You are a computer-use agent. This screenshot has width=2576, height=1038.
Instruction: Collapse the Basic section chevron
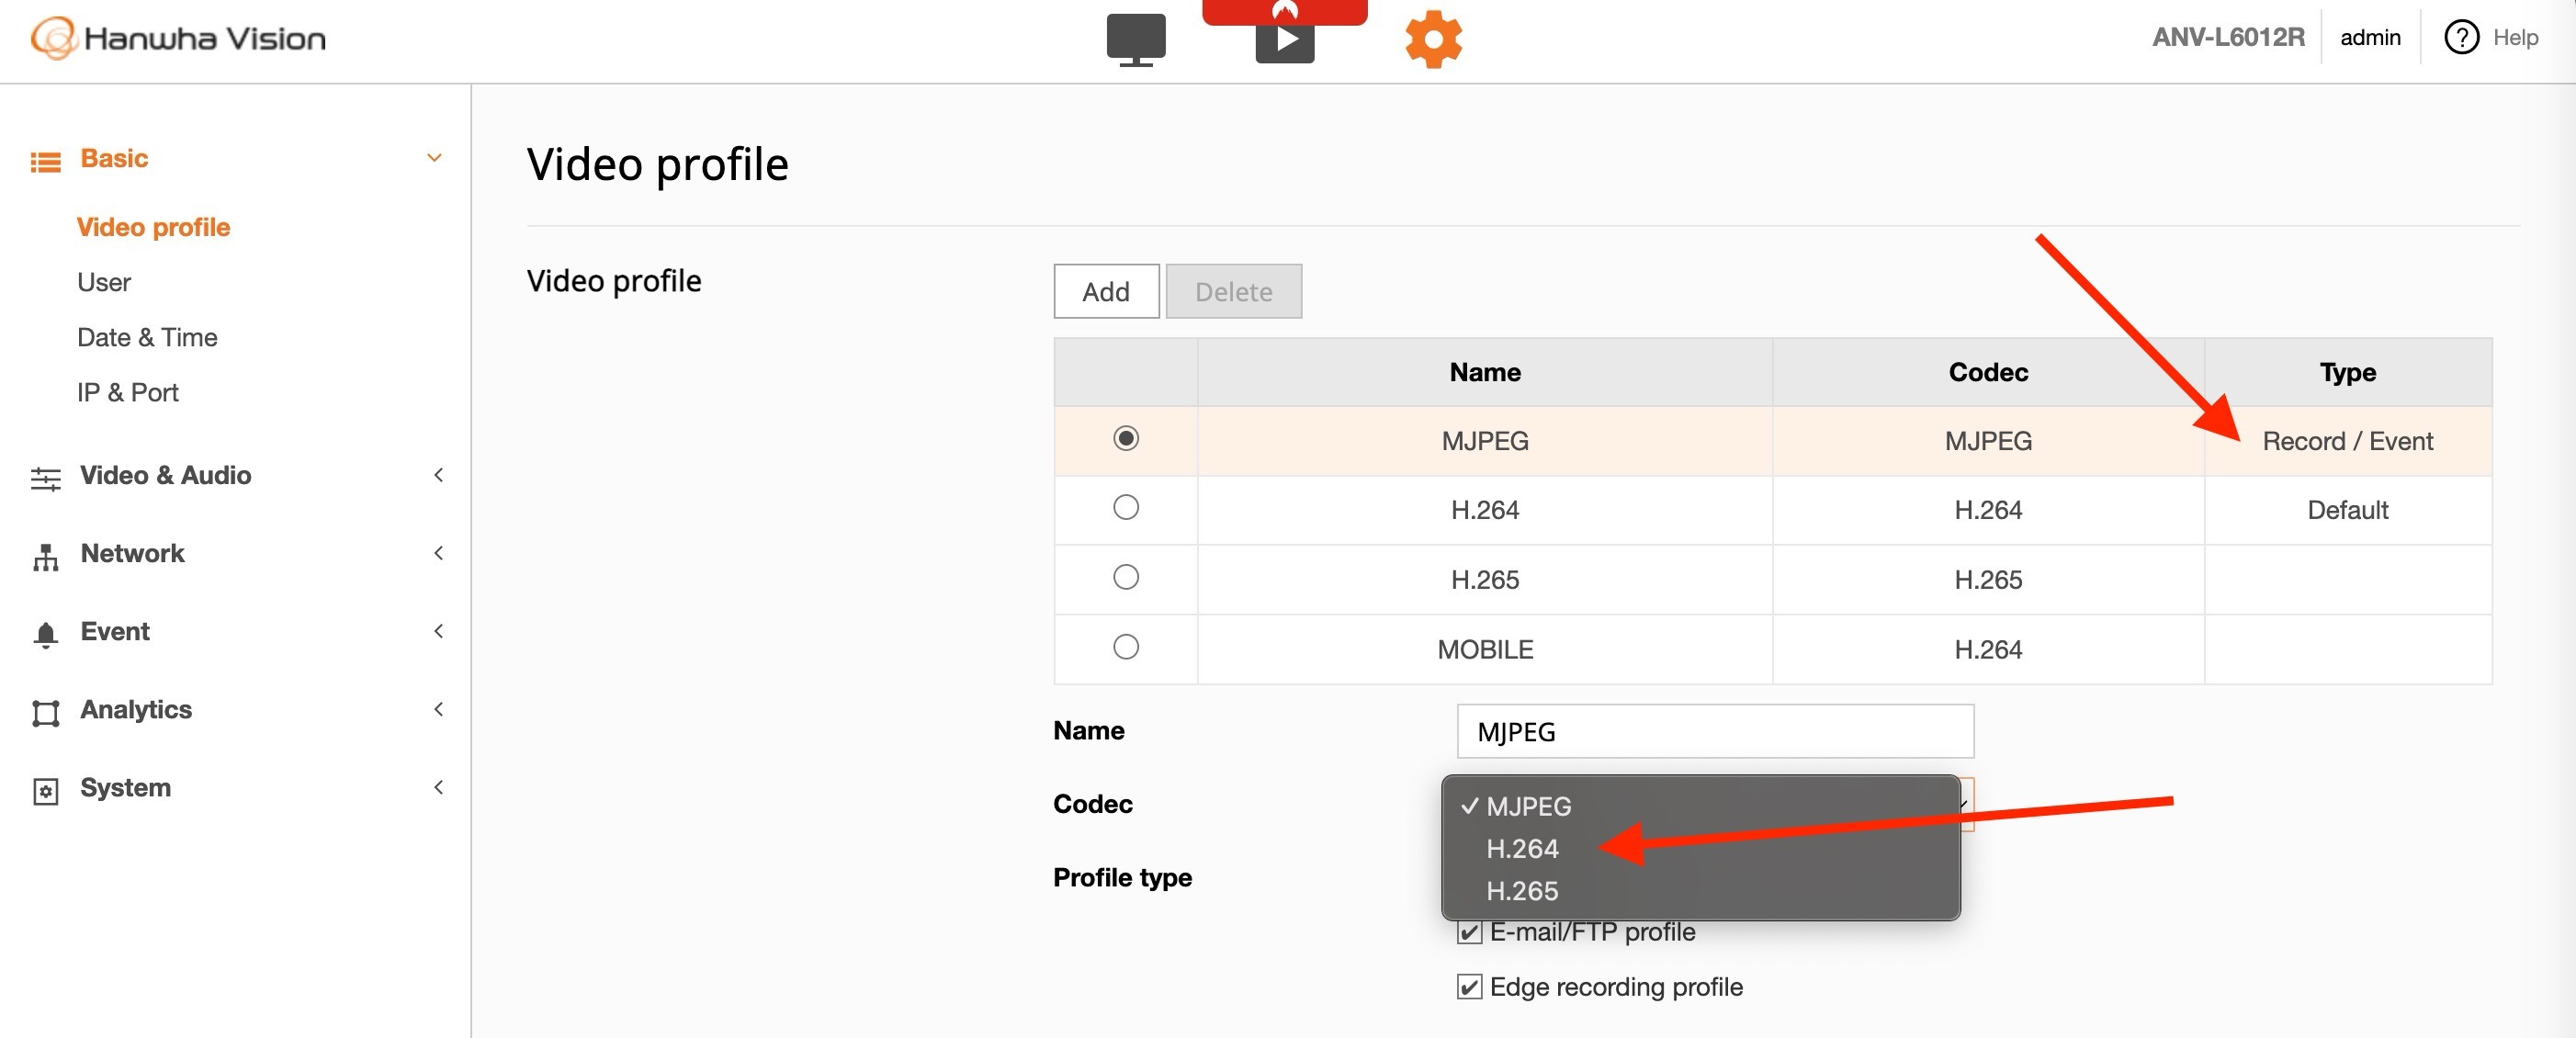[434, 157]
